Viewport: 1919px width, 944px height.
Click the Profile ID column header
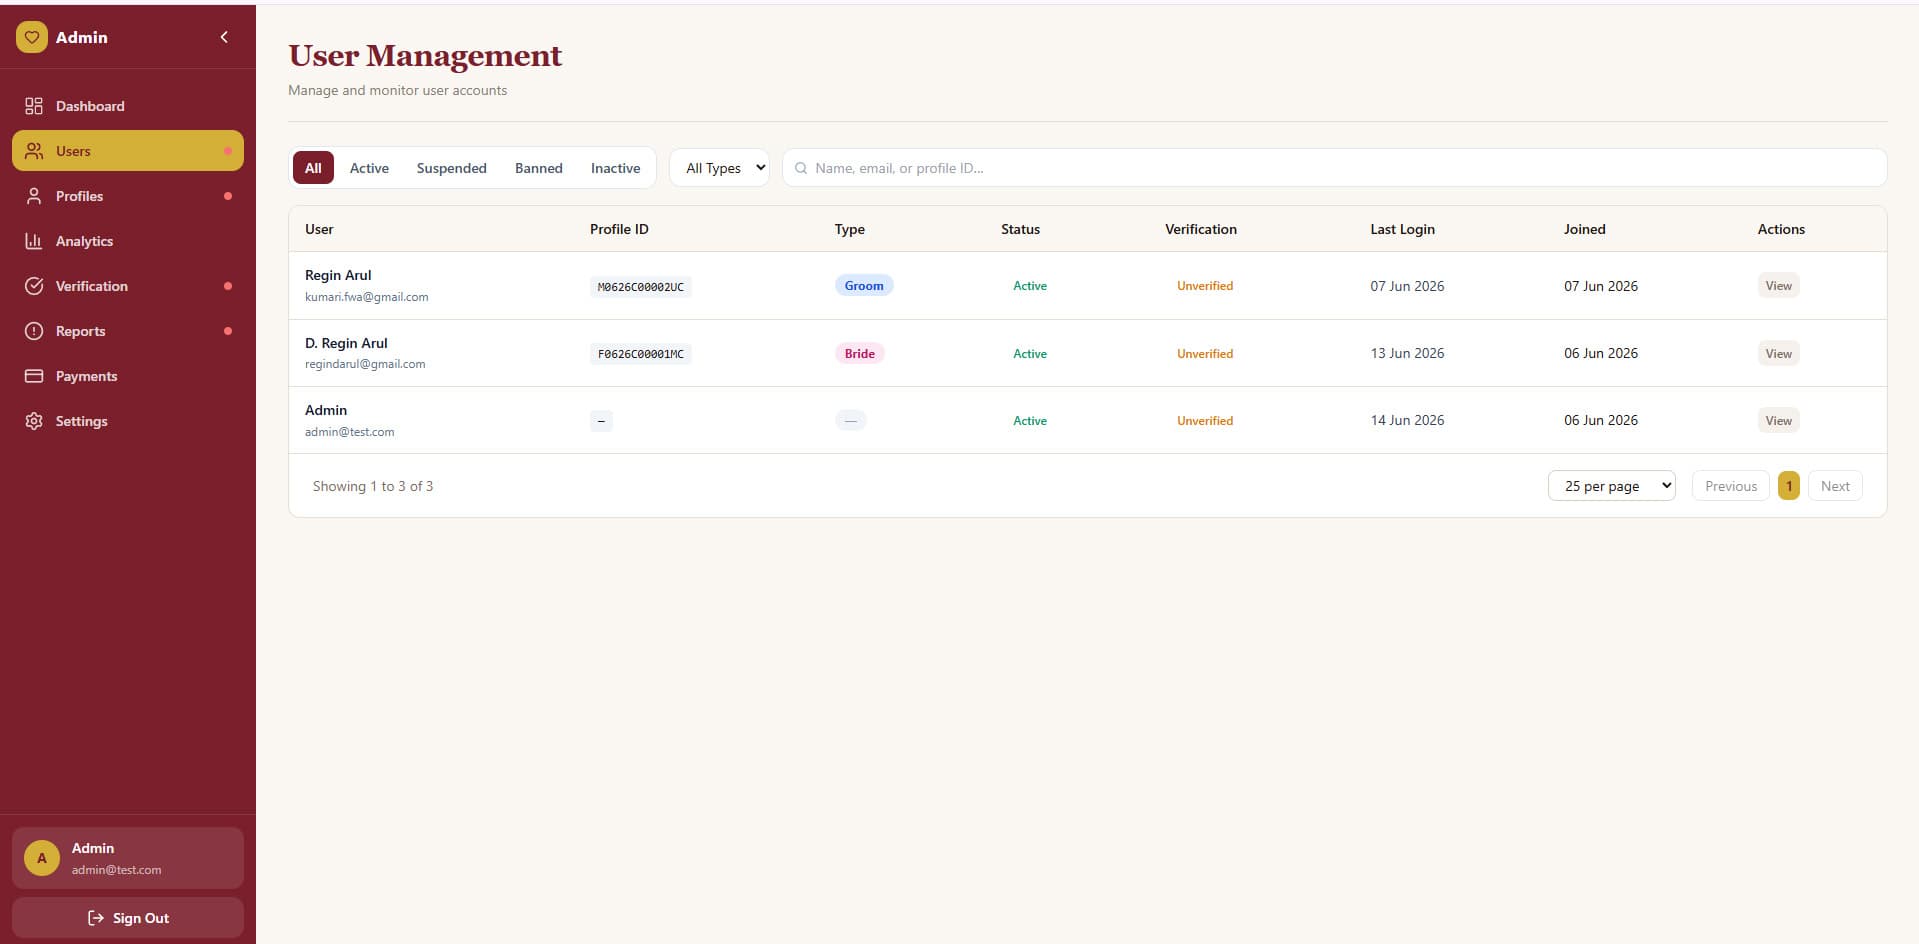point(619,229)
